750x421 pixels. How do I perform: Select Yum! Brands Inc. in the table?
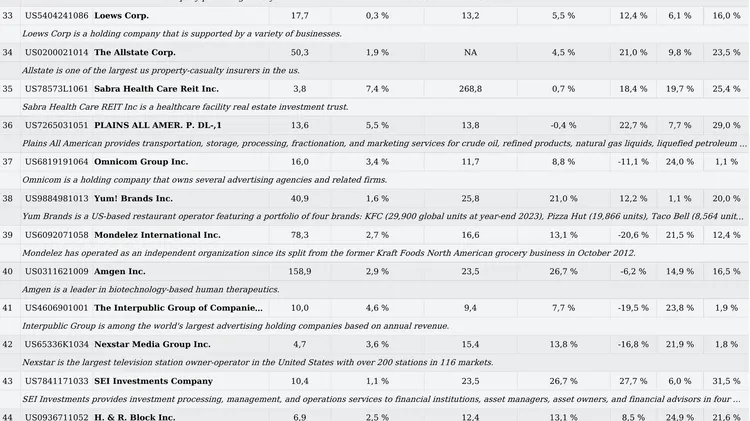pos(133,199)
